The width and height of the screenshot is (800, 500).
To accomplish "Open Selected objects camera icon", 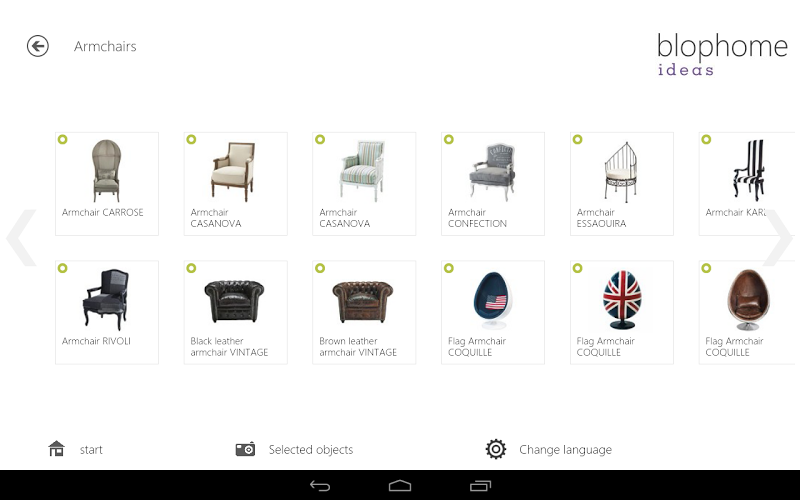I will point(245,449).
